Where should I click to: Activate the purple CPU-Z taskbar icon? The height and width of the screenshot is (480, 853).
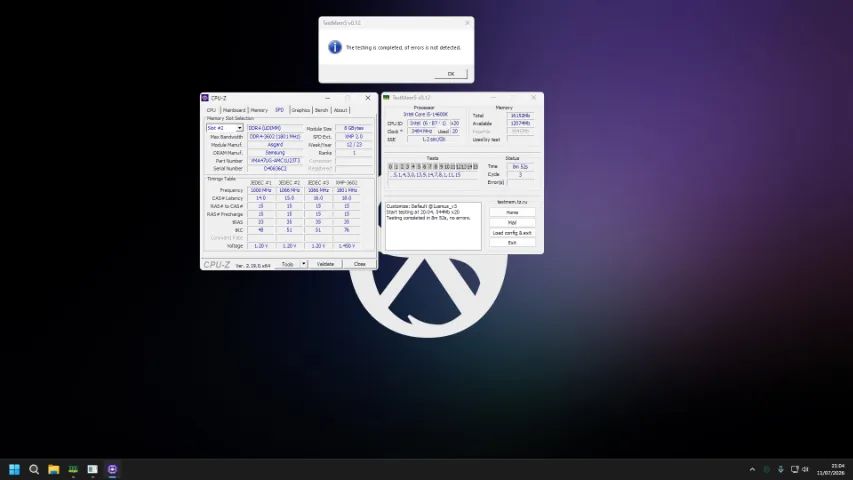(112, 469)
